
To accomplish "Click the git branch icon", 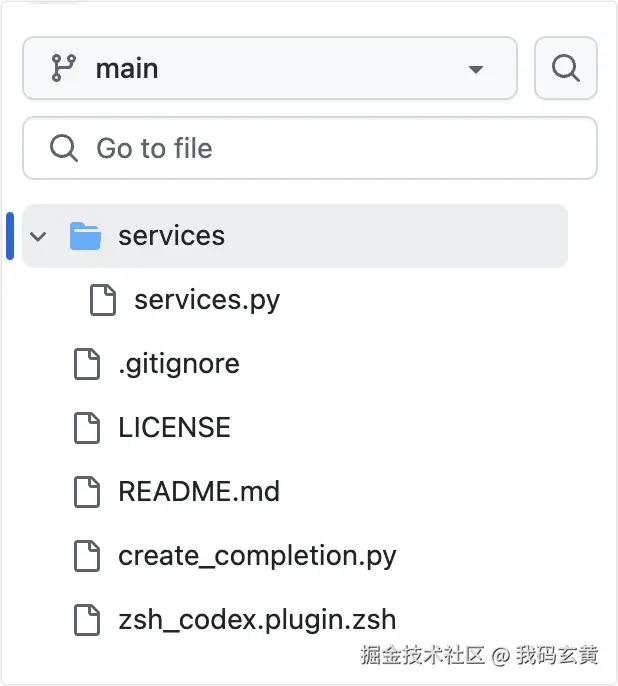I will (x=63, y=69).
